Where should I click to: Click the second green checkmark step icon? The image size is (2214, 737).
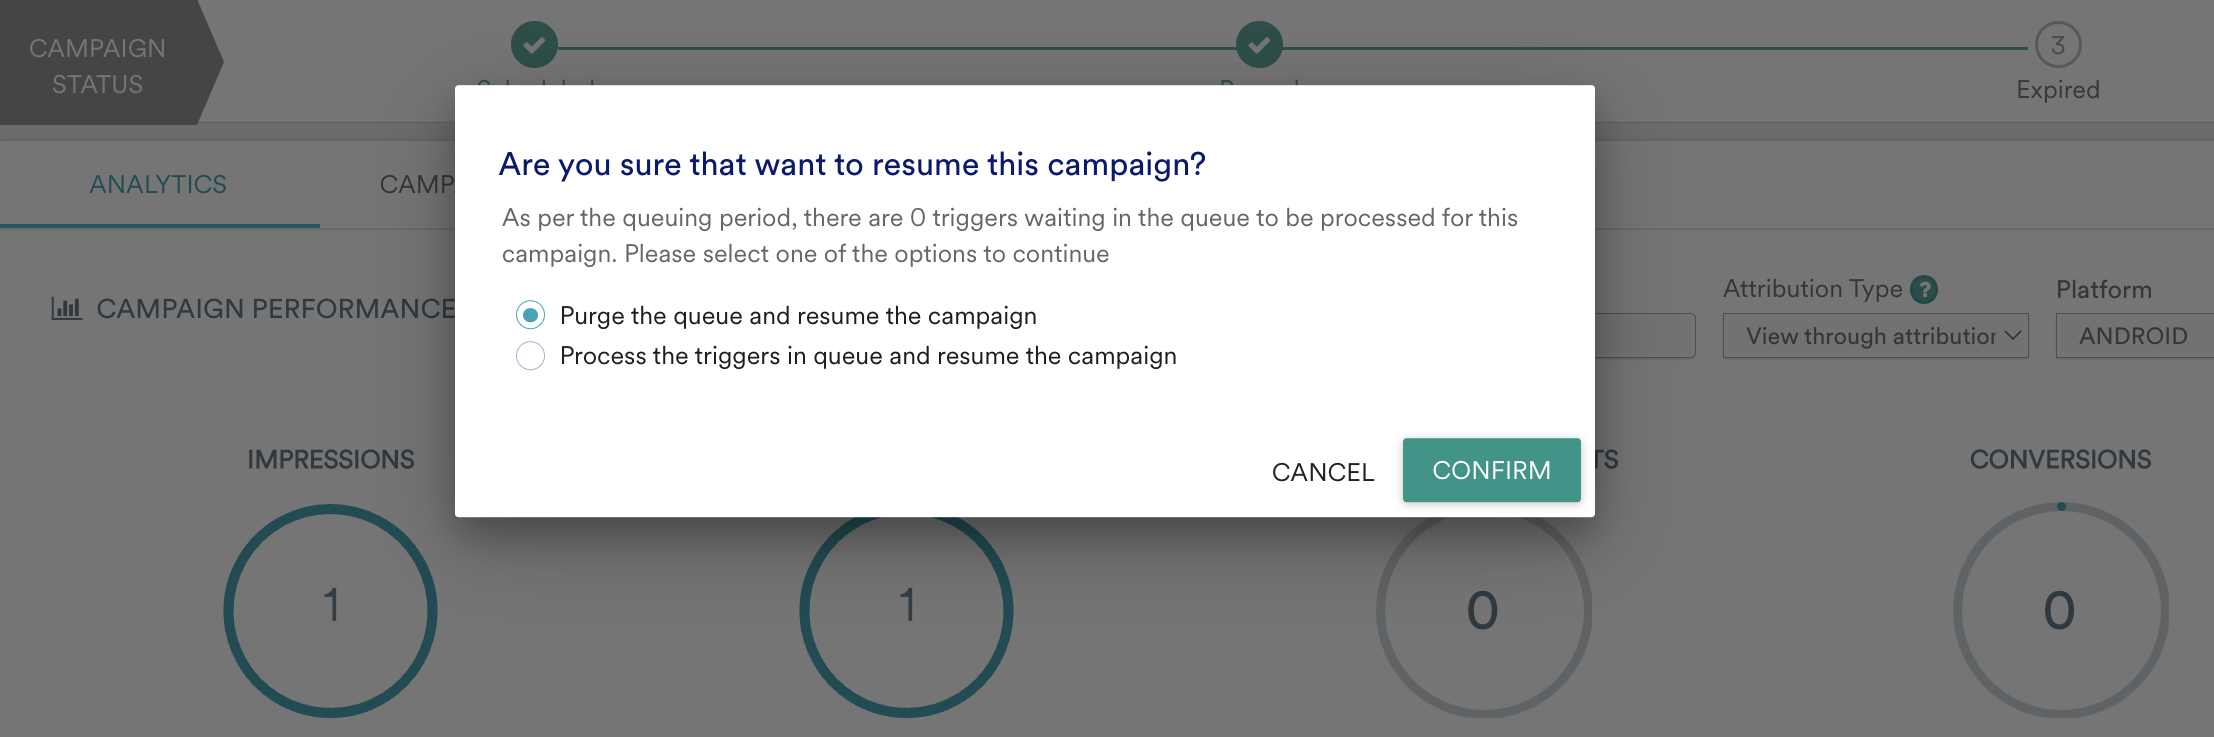click(1259, 44)
